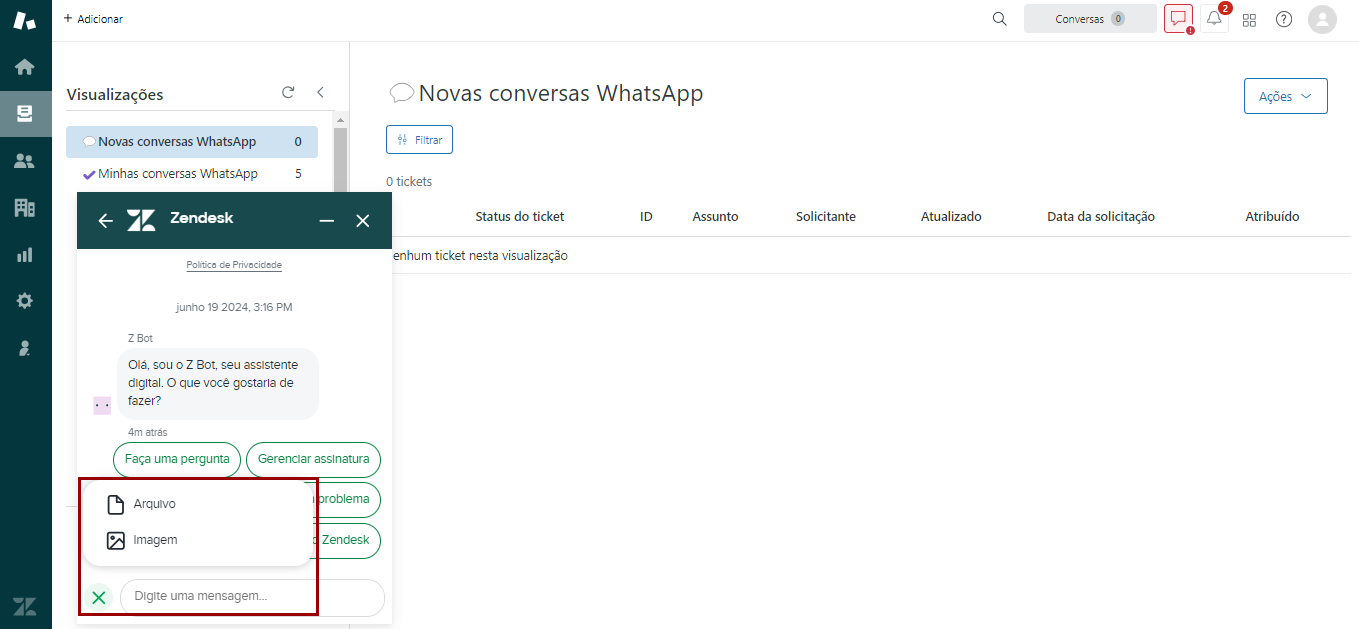Open Customers icon in left sidebar
The image size is (1359, 629).
(25, 161)
